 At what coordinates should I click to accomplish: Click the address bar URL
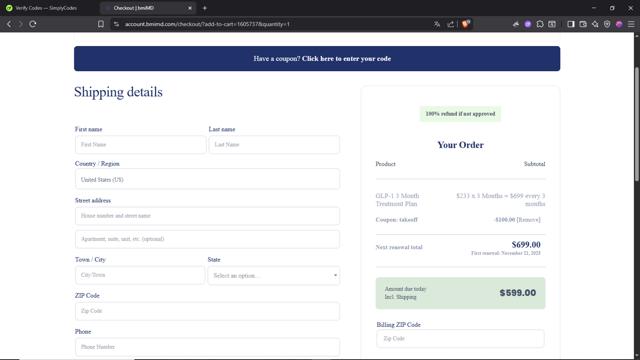tap(207, 24)
